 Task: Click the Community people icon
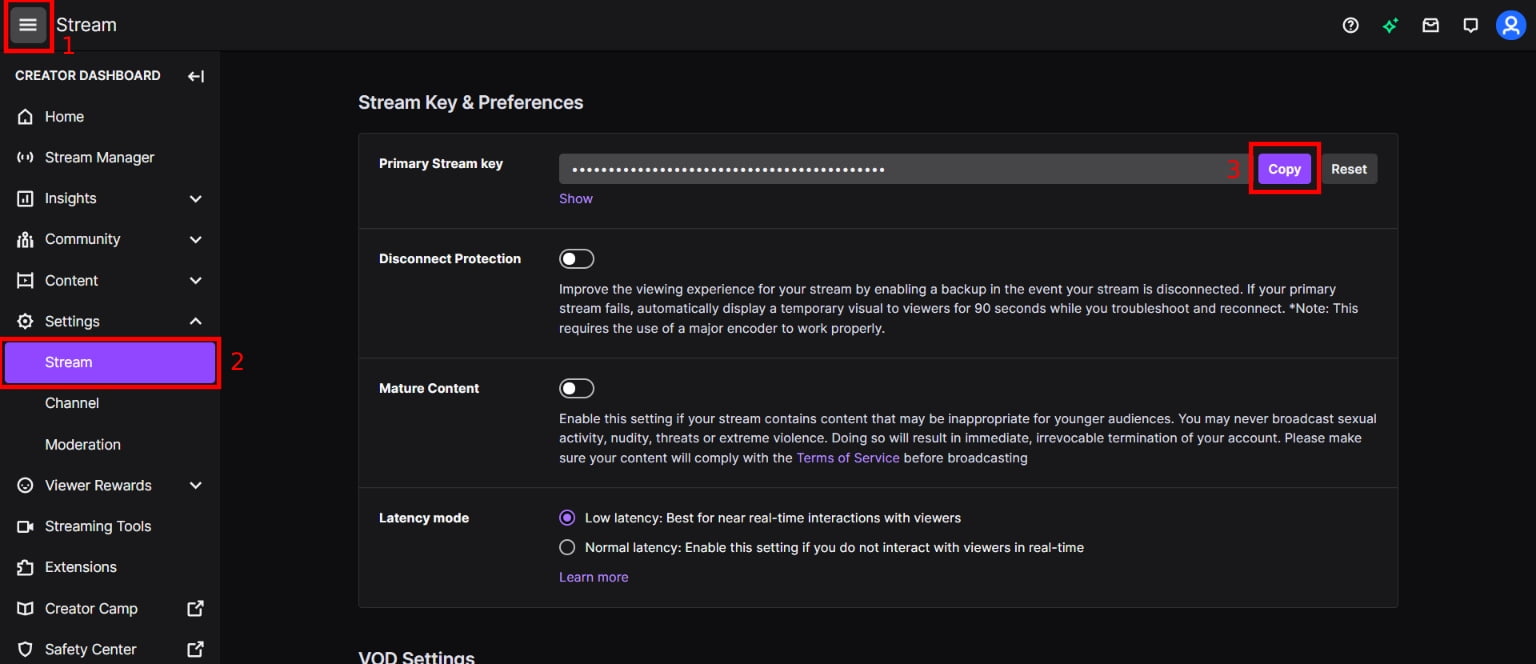[26, 240]
